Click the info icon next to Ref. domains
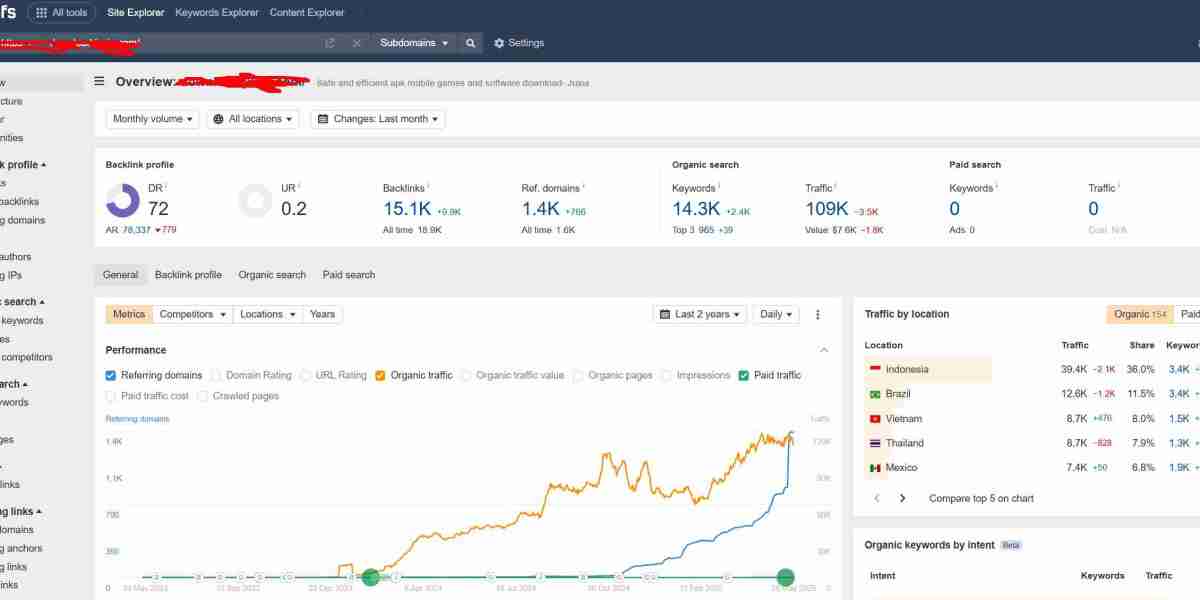The width and height of the screenshot is (1200, 600). tap(583, 186)
